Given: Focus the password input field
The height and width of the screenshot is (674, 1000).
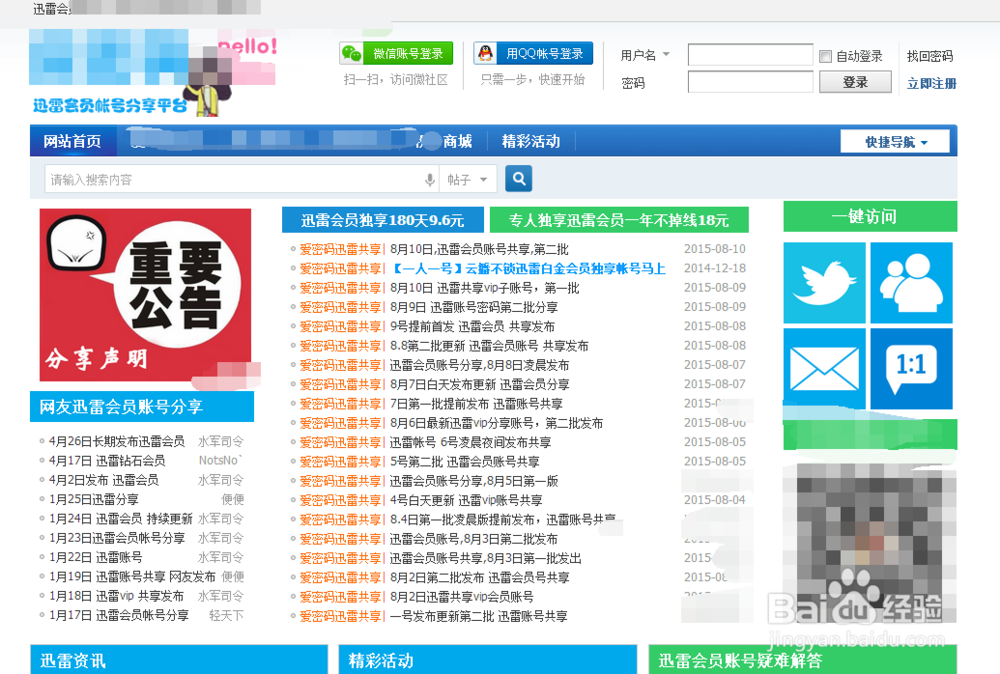Looking at the screenshot, I should point(750,82).
